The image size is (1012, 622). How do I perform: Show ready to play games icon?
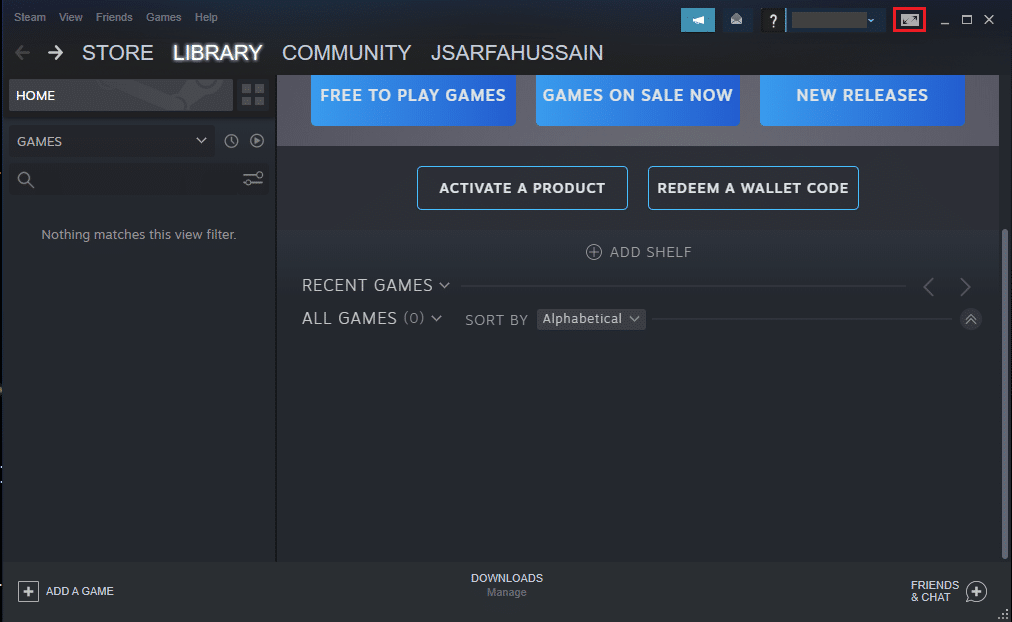[x=257, y=141]
